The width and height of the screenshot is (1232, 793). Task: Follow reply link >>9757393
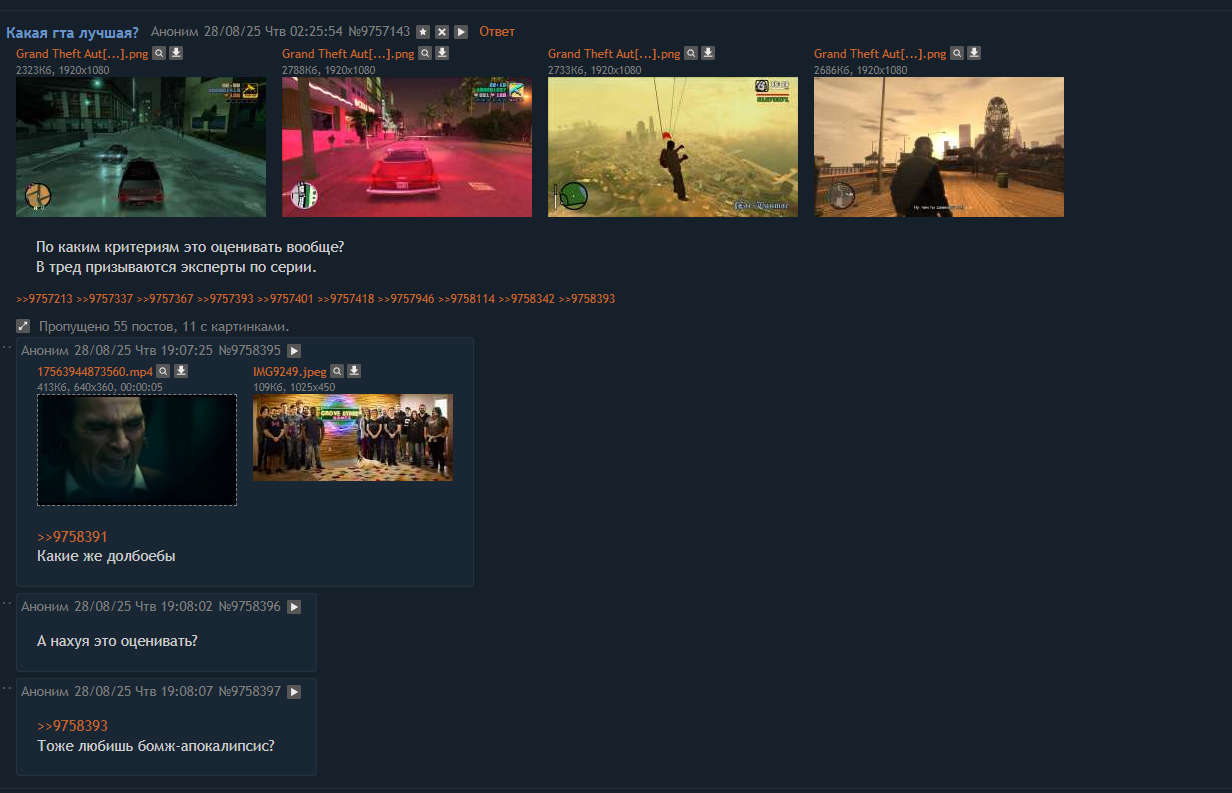tap(225, 299)
